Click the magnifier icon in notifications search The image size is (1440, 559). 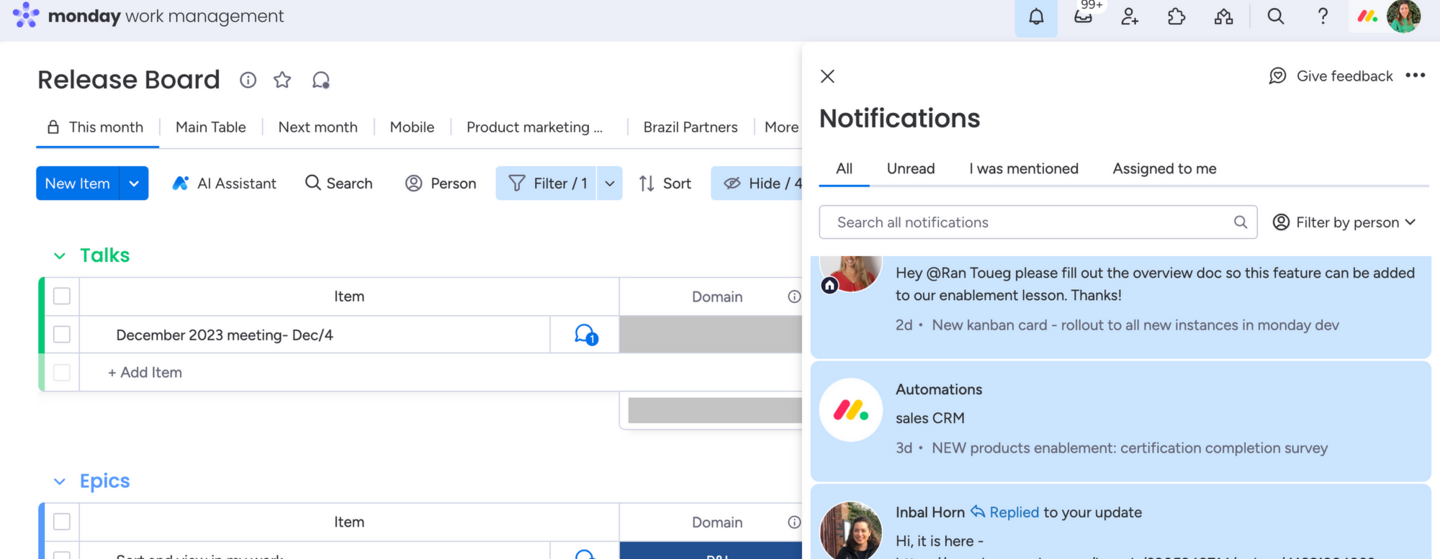(x=1241, y=222)
